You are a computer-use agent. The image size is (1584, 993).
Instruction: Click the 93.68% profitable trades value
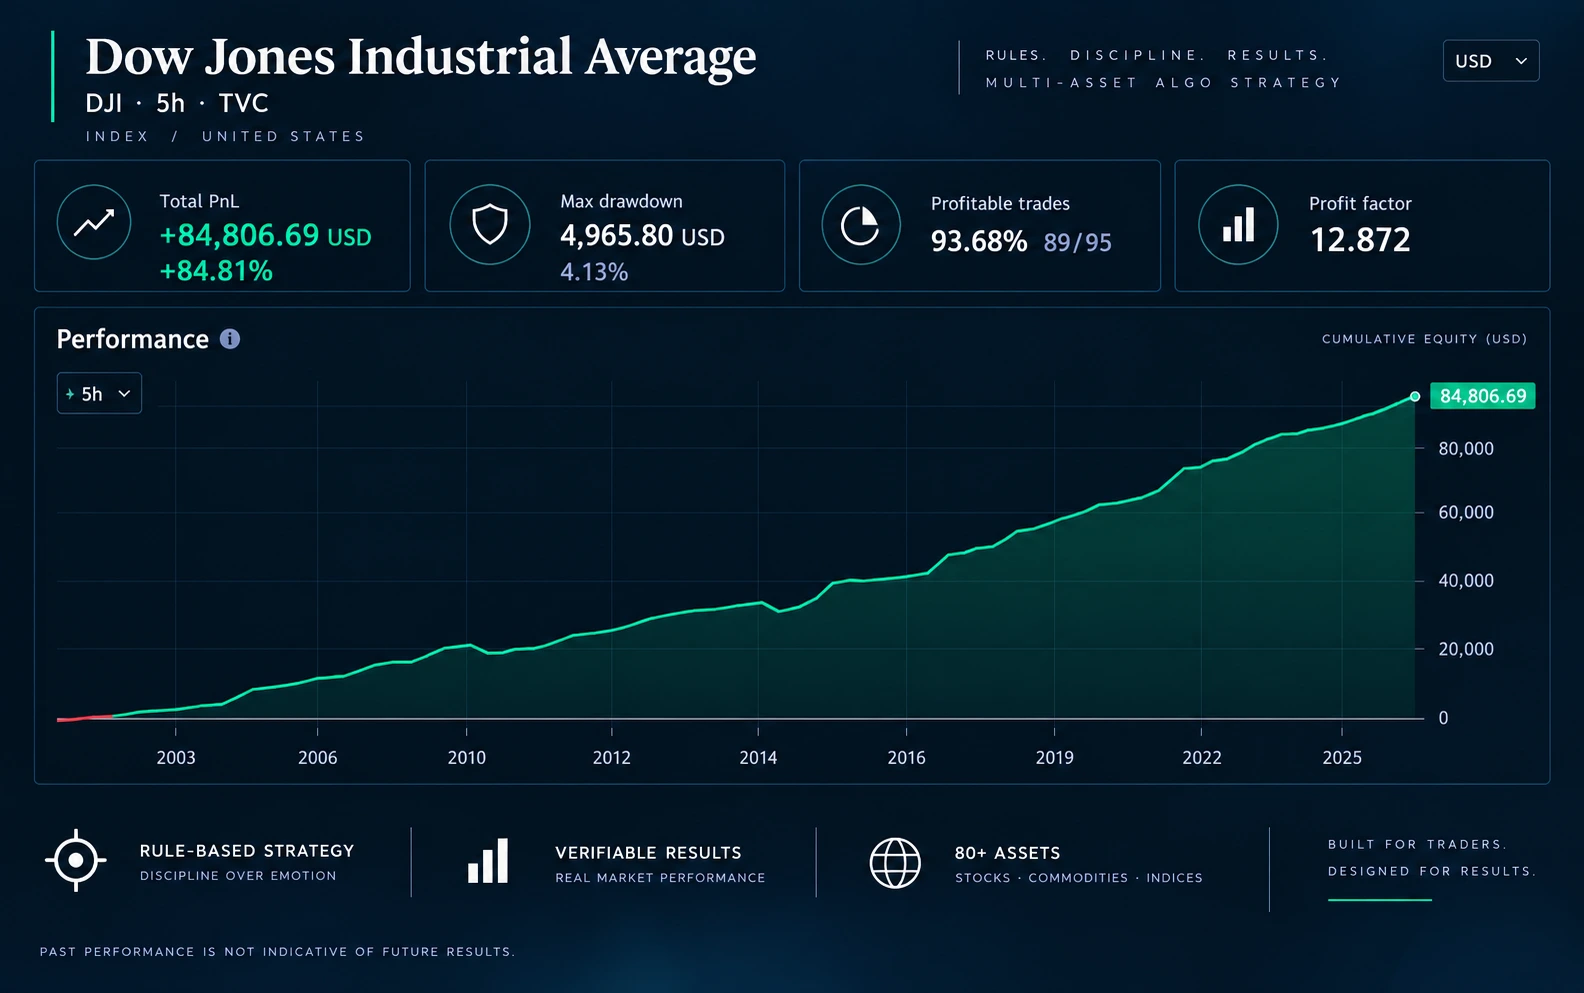point(979,242)
